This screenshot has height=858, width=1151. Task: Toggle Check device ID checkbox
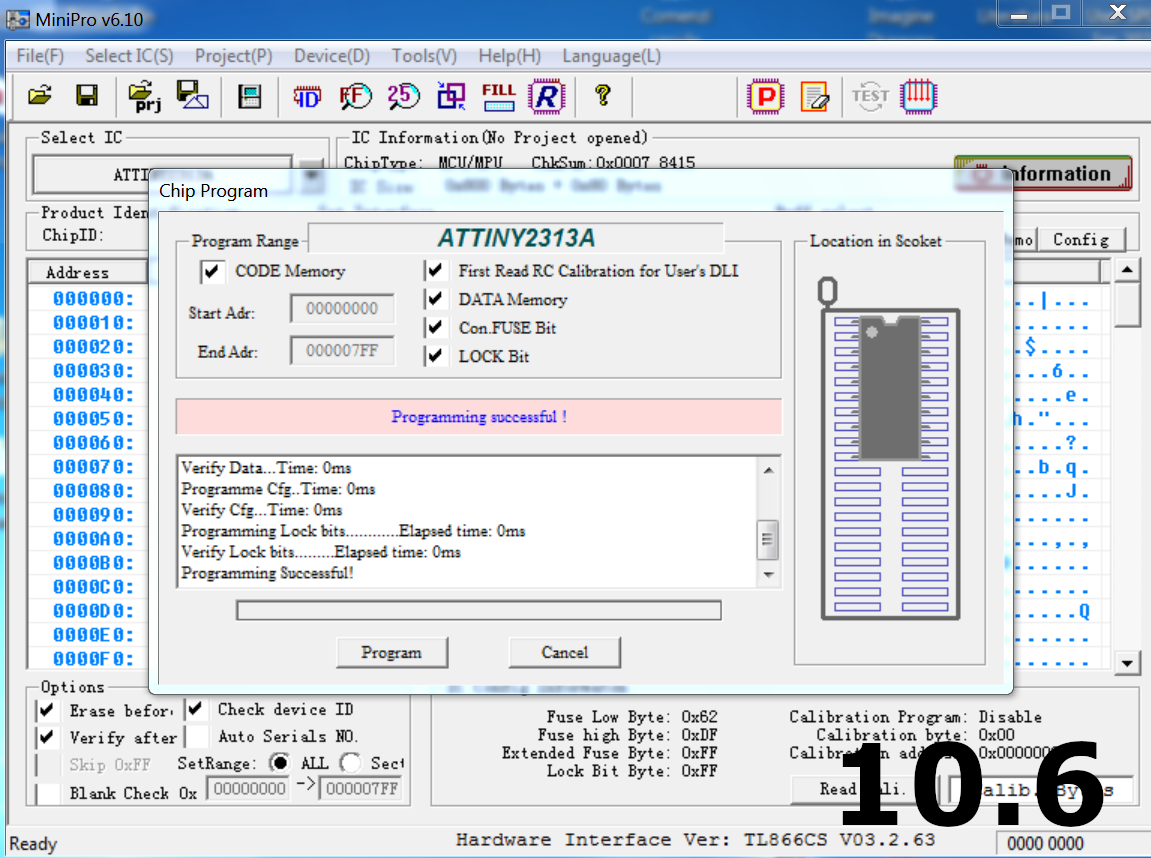click(195, 709)
